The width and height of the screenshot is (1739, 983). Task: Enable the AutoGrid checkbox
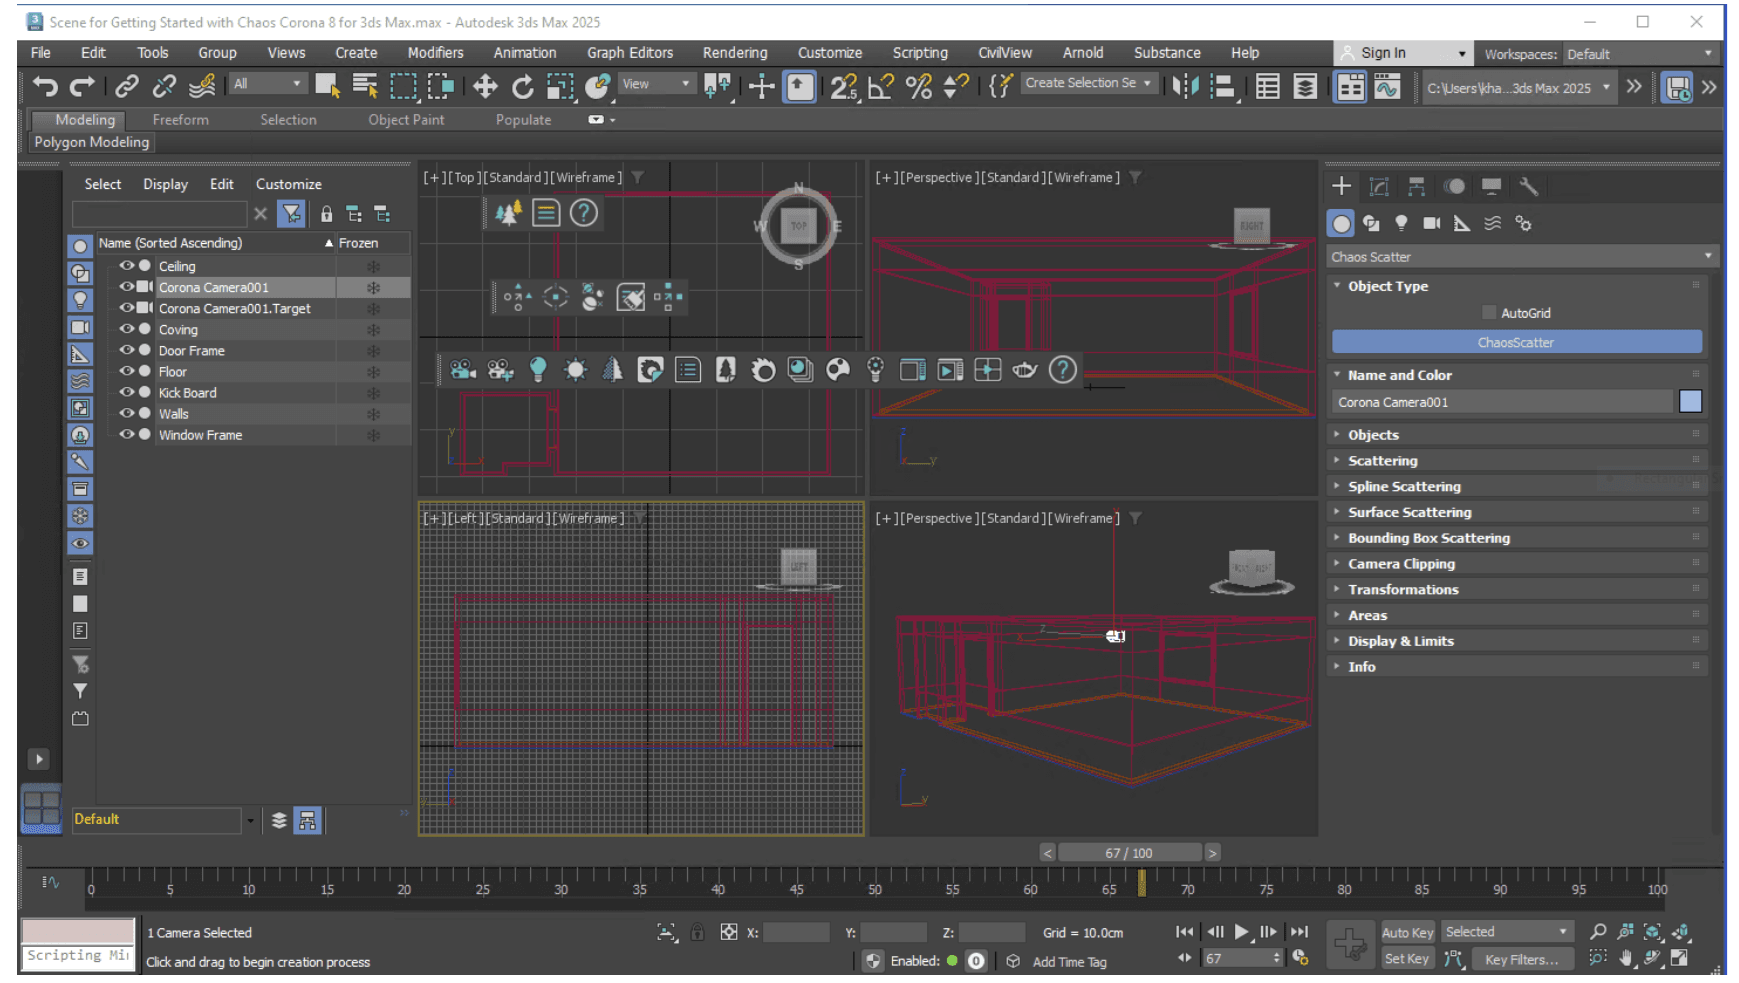(x=1489, y=313)
